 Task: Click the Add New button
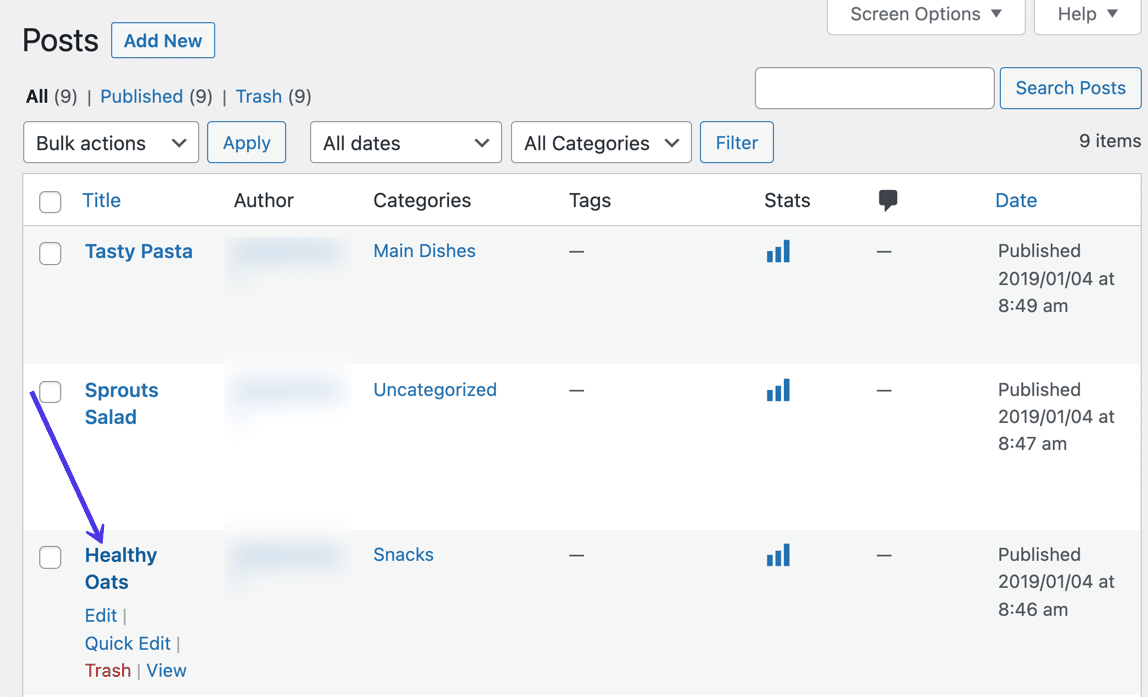pyautogui.click(x=162, y=40)
